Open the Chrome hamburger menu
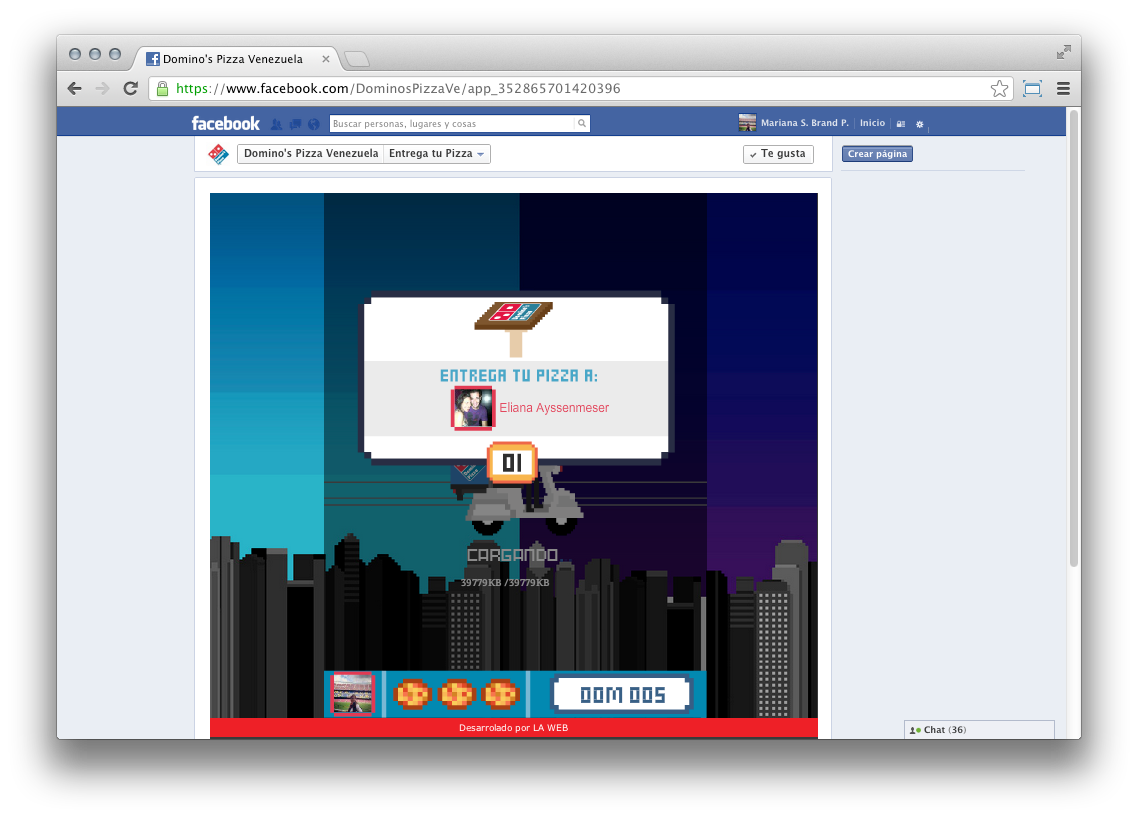 coord(1063,89)
